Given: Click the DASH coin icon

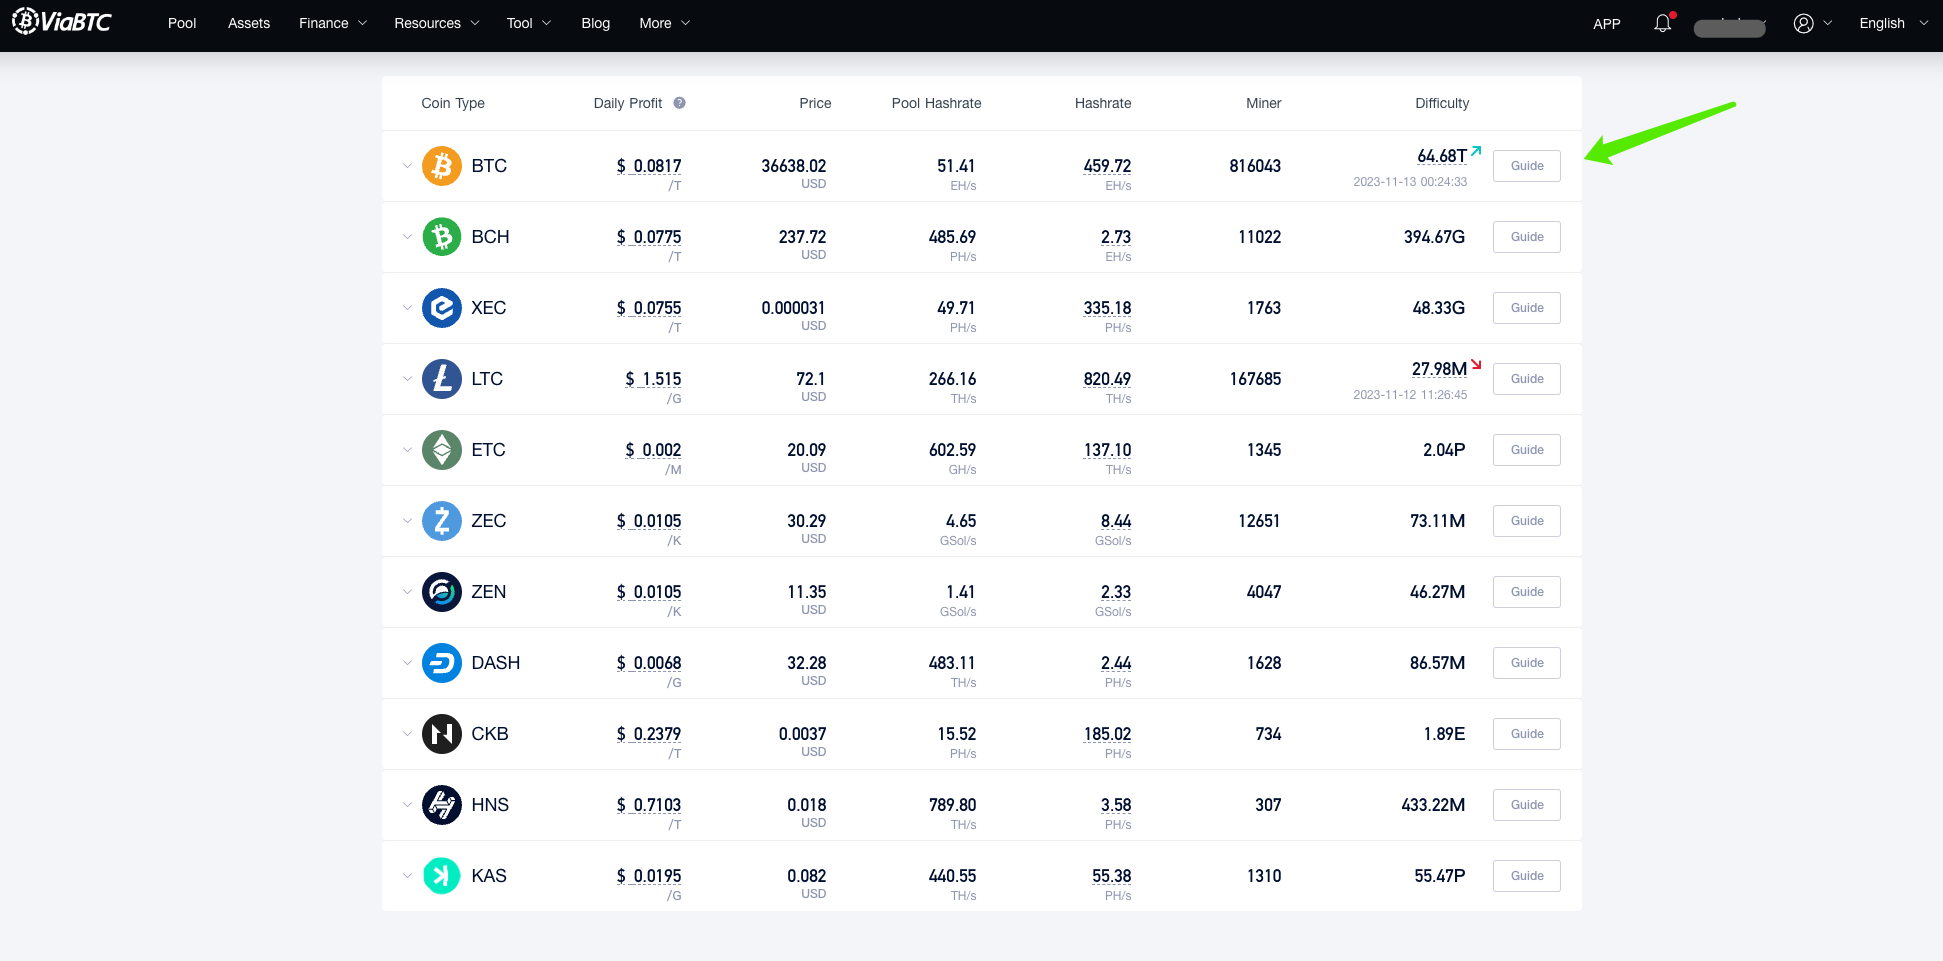Looking at the screenshot, I should point(441,663).
